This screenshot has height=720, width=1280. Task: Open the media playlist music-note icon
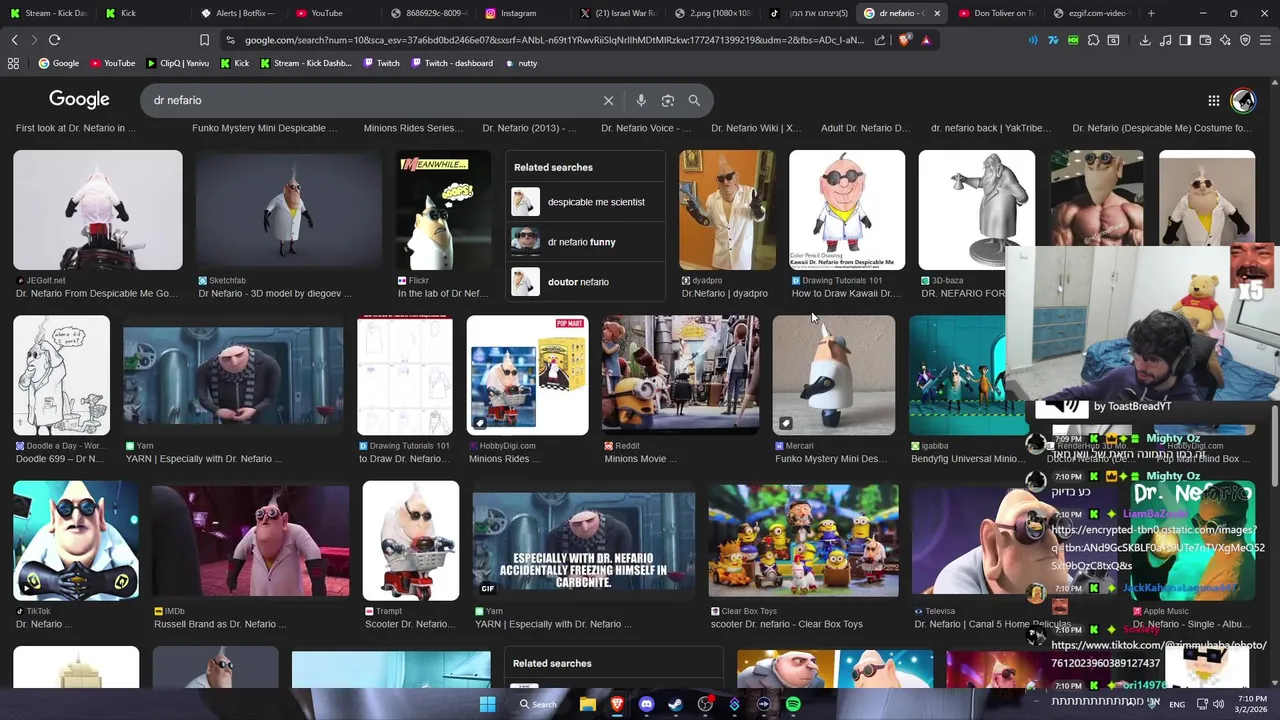(1165, 40)
